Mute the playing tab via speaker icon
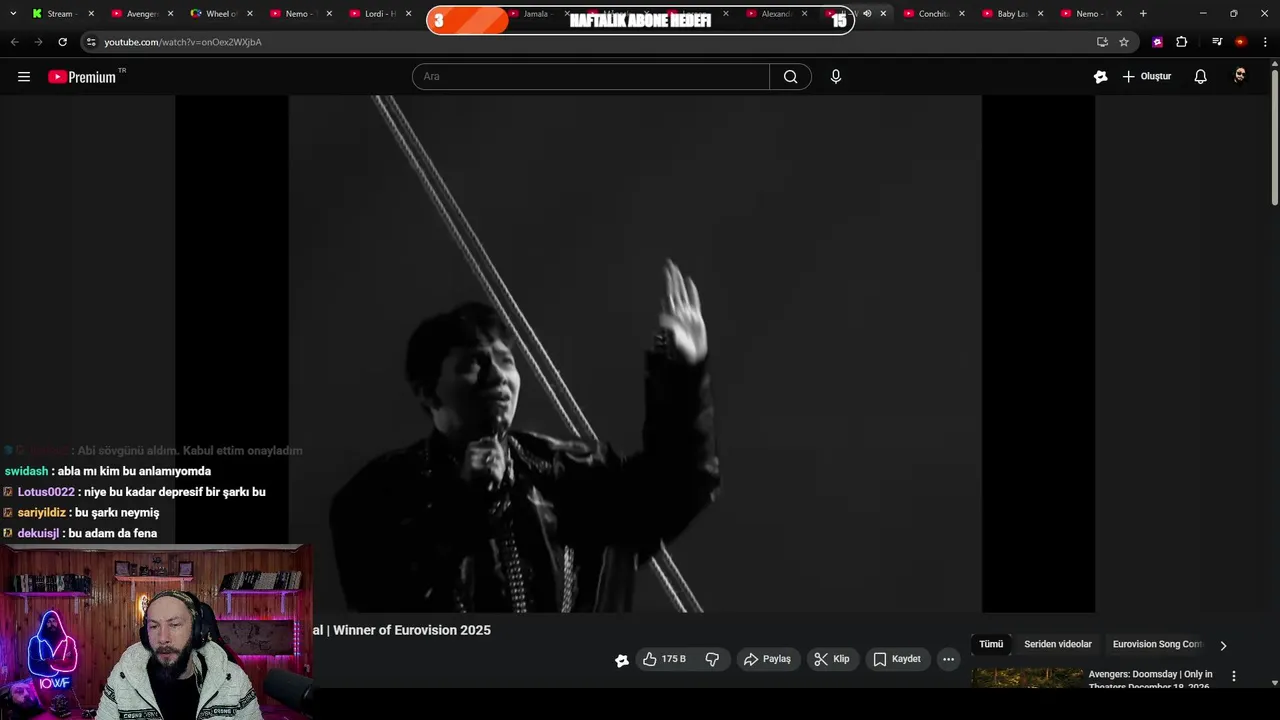This screenshot has height=720, width=1280. 867,14
